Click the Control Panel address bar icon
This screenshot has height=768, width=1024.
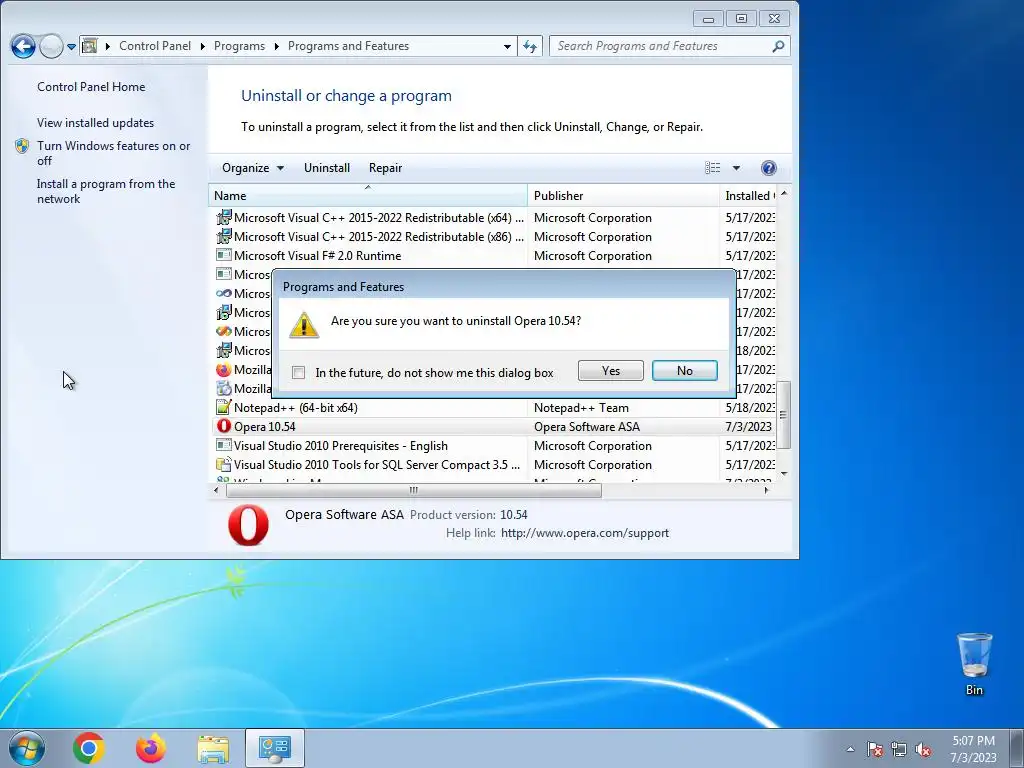tap(90, 46)
